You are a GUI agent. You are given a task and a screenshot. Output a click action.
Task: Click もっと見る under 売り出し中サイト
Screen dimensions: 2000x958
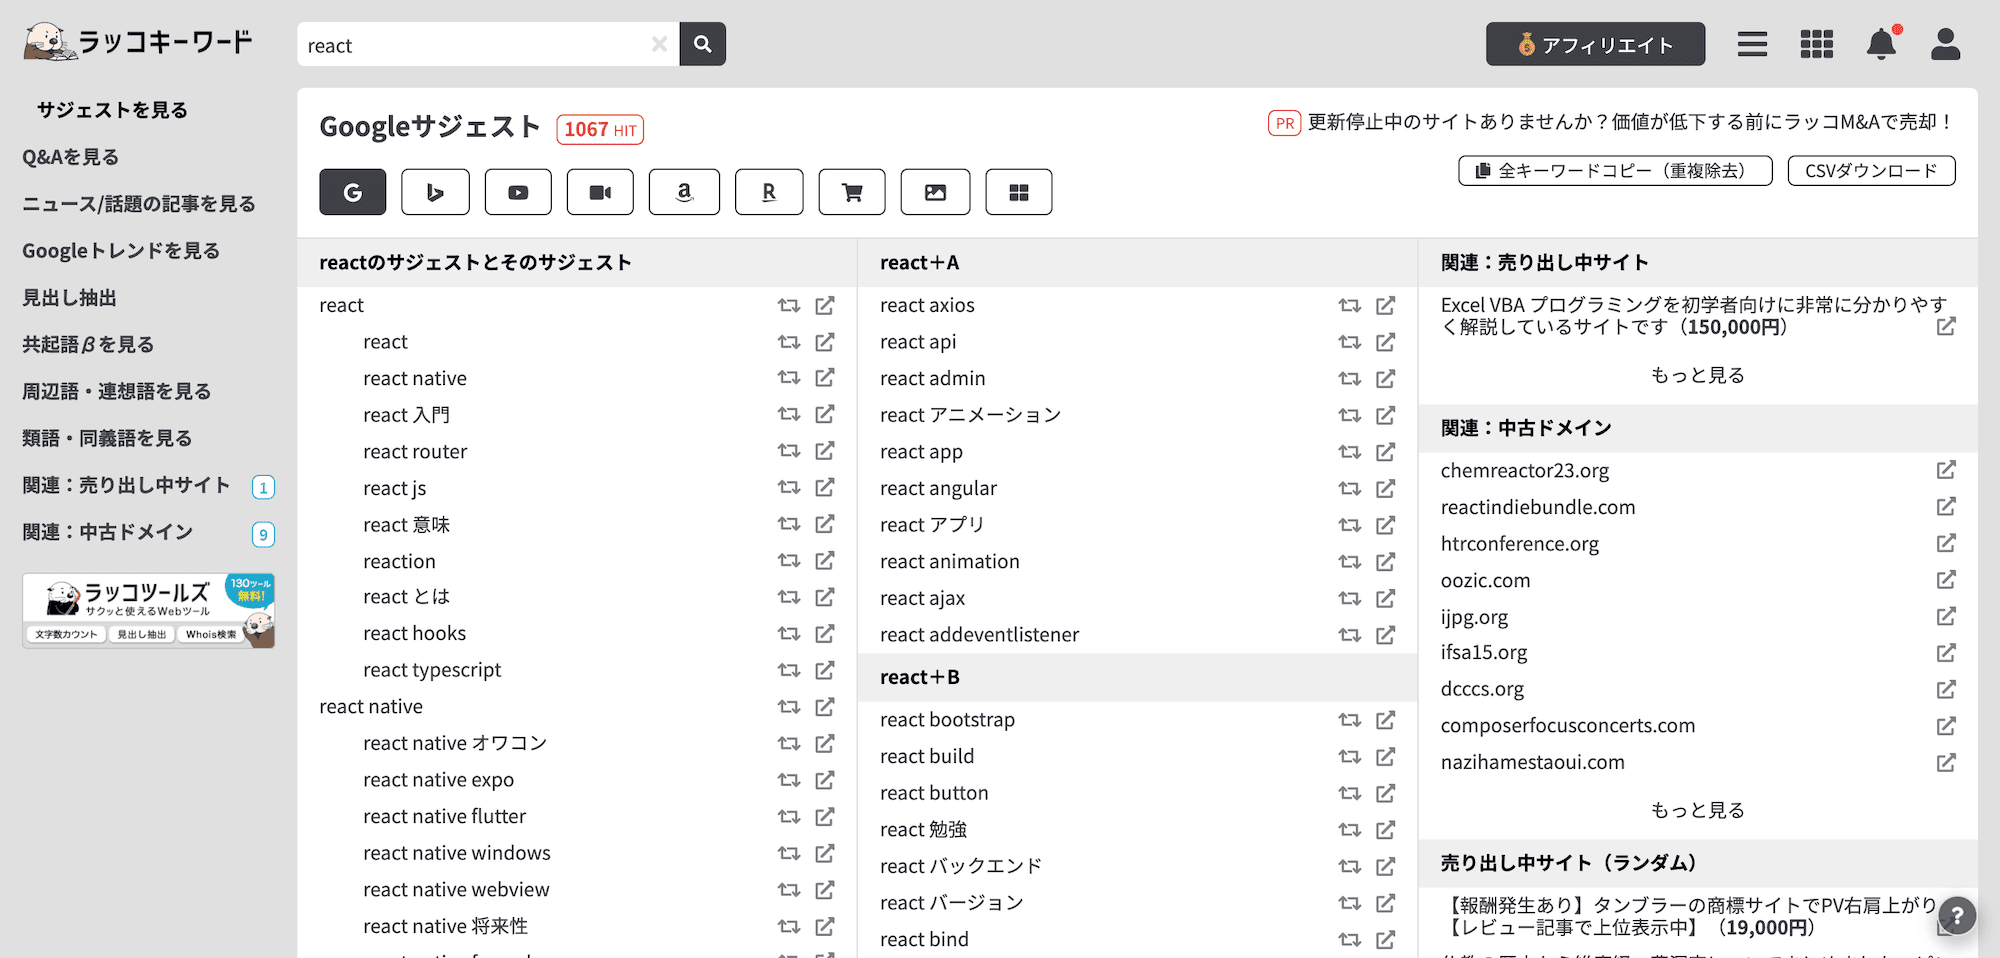coord(1697,375)
